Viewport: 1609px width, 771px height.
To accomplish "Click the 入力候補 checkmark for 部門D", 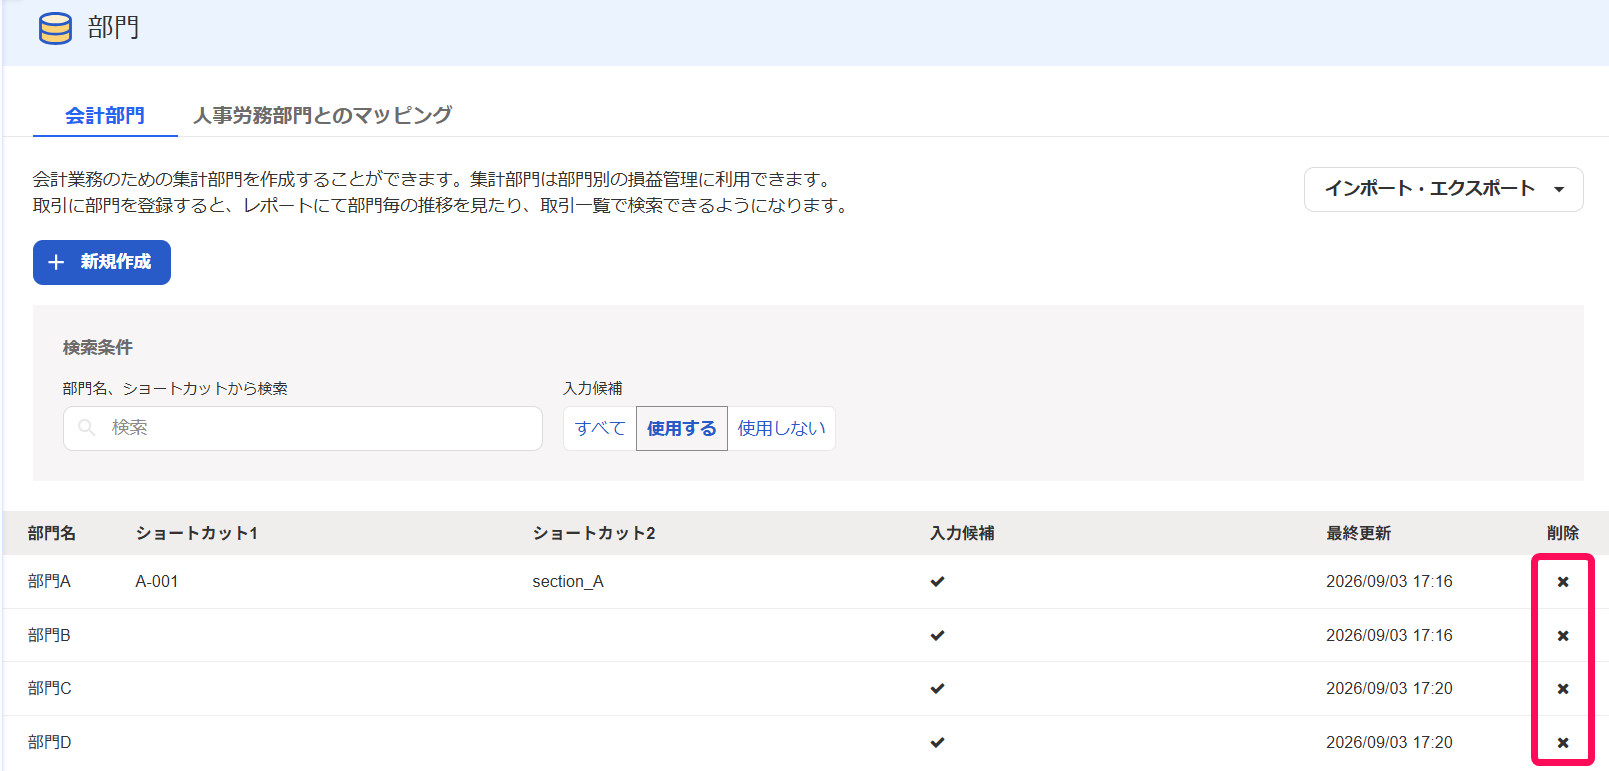I will click(x=937, y=743).
